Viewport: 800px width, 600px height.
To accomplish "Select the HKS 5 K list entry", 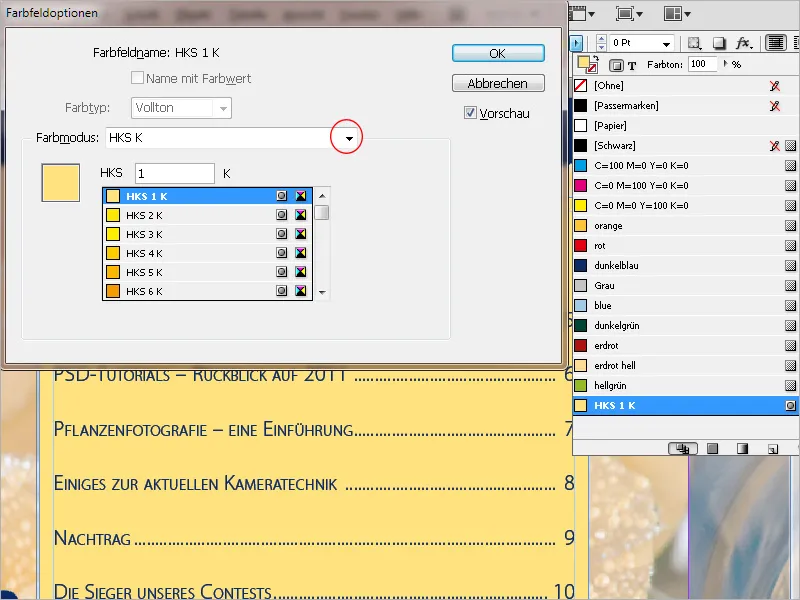I will coord(208,272).
